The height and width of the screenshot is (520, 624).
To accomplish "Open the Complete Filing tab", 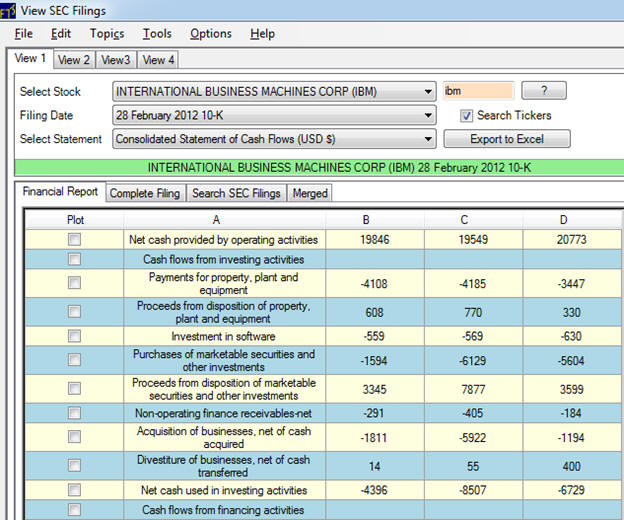I will coord(145,193).
